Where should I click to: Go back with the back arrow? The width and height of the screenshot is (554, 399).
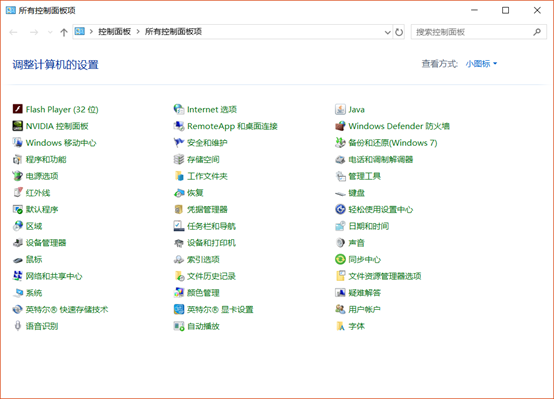coord(14,32)
